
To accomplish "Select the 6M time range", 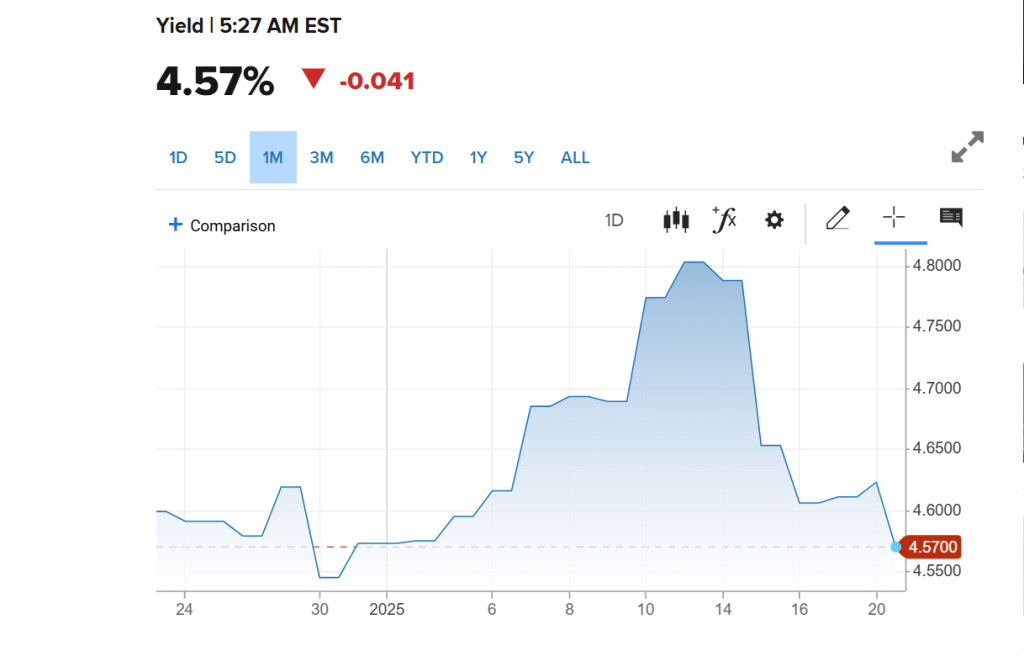I will click(x=372, y=157).
